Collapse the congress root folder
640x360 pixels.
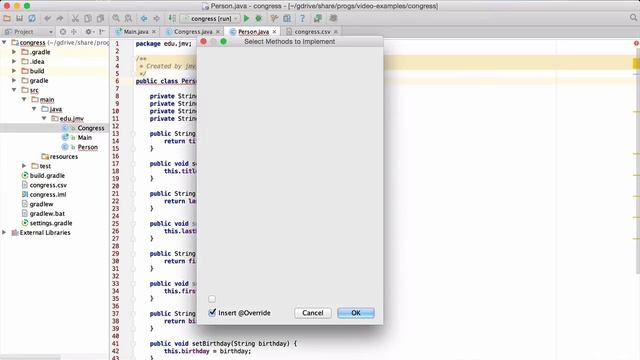click(4, 42)
